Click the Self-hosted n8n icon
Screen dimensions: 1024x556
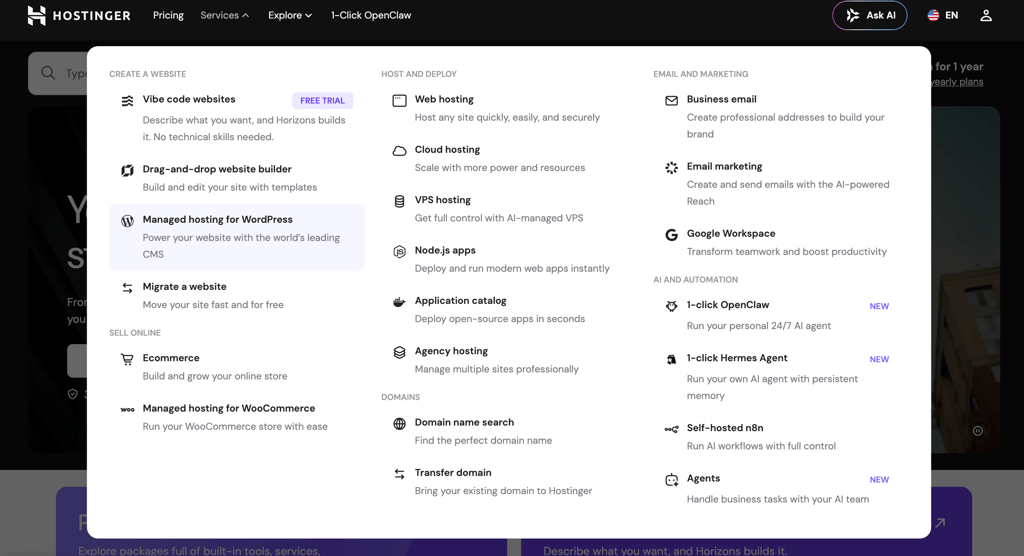pyautogui.click(x=671, y=429)
